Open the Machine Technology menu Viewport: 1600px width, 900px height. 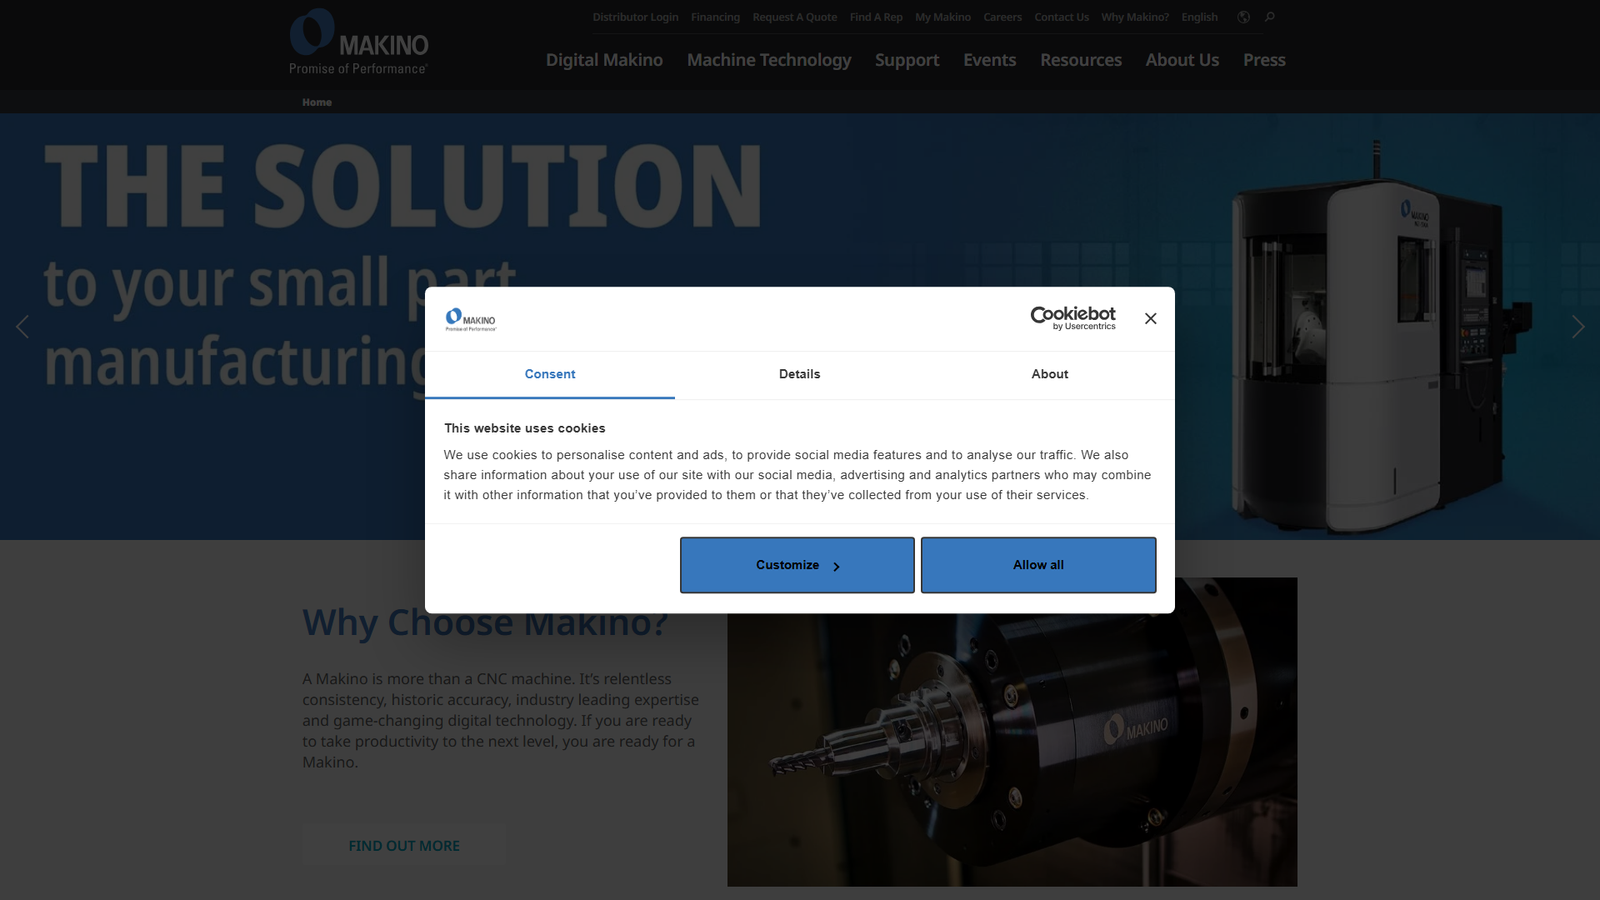click(x=769, y=60)
